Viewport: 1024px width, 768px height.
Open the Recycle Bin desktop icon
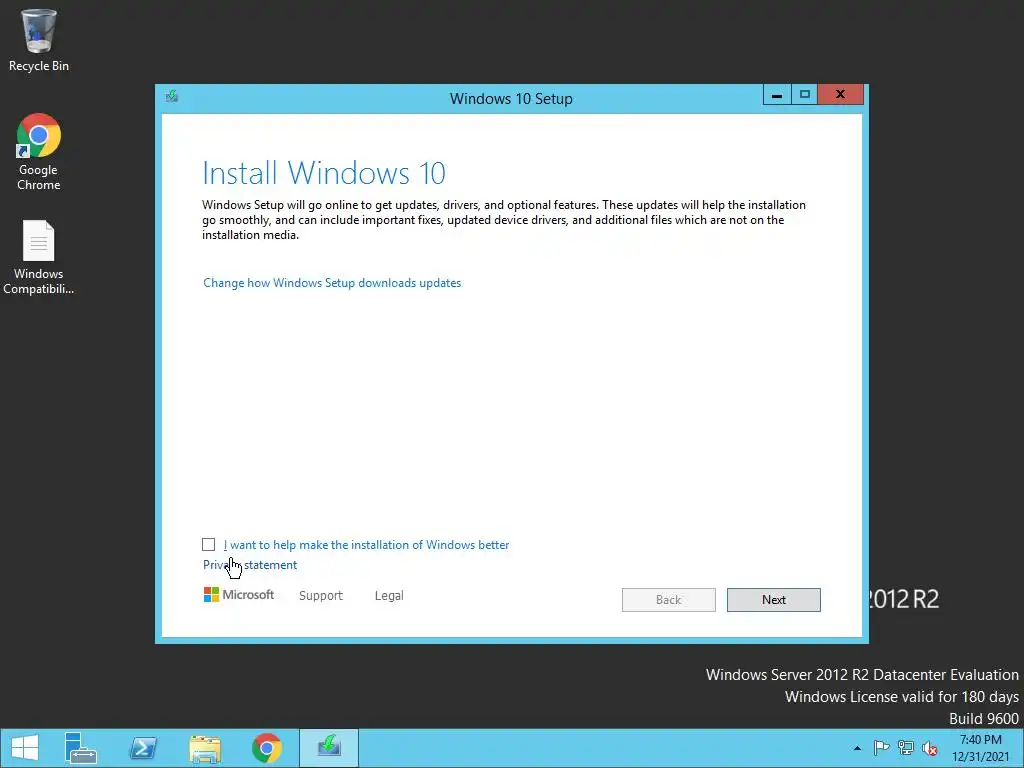39,39
